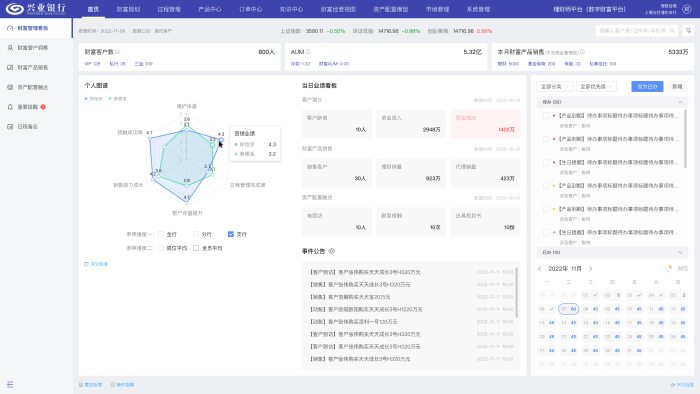
Task: Click the info icon beside AUM
Action: pyautogui.click(x=308, y=52)
